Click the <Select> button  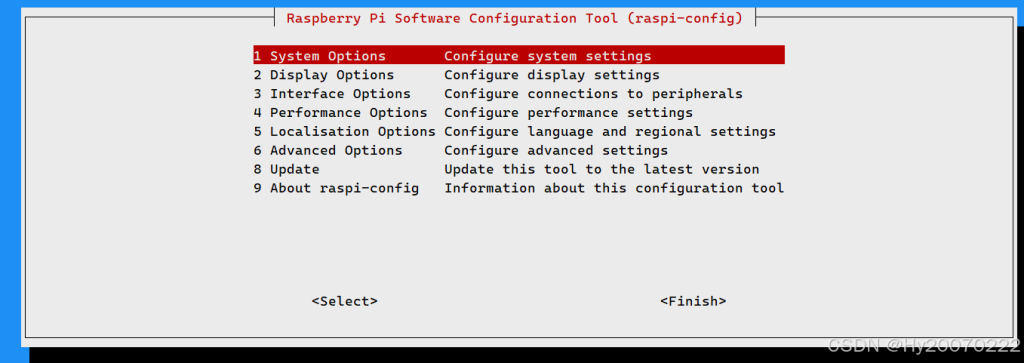345,302
